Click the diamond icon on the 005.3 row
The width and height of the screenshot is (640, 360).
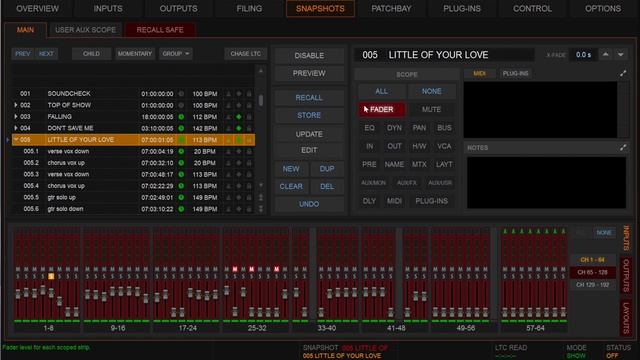coord(239,174)
